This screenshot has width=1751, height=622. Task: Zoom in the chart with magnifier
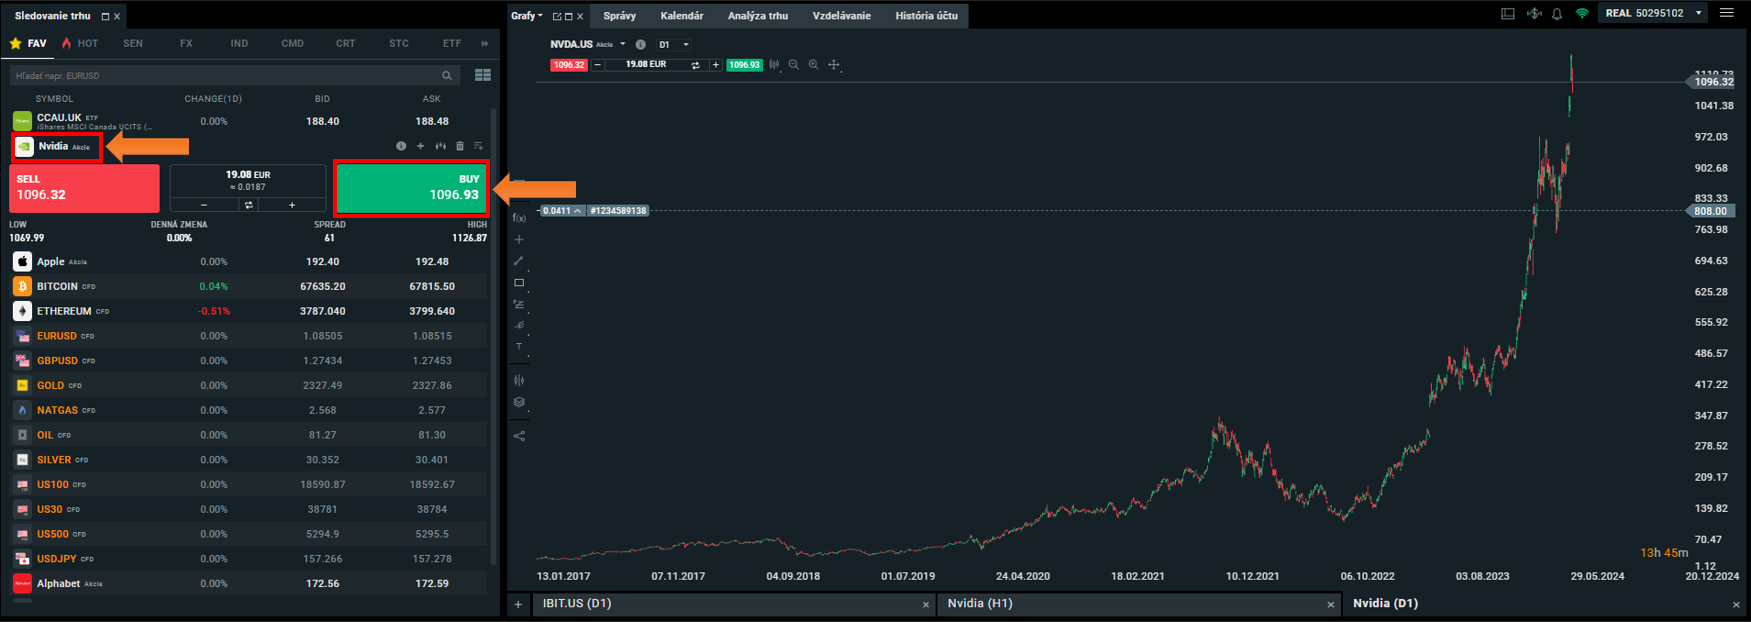click(814, 65)
